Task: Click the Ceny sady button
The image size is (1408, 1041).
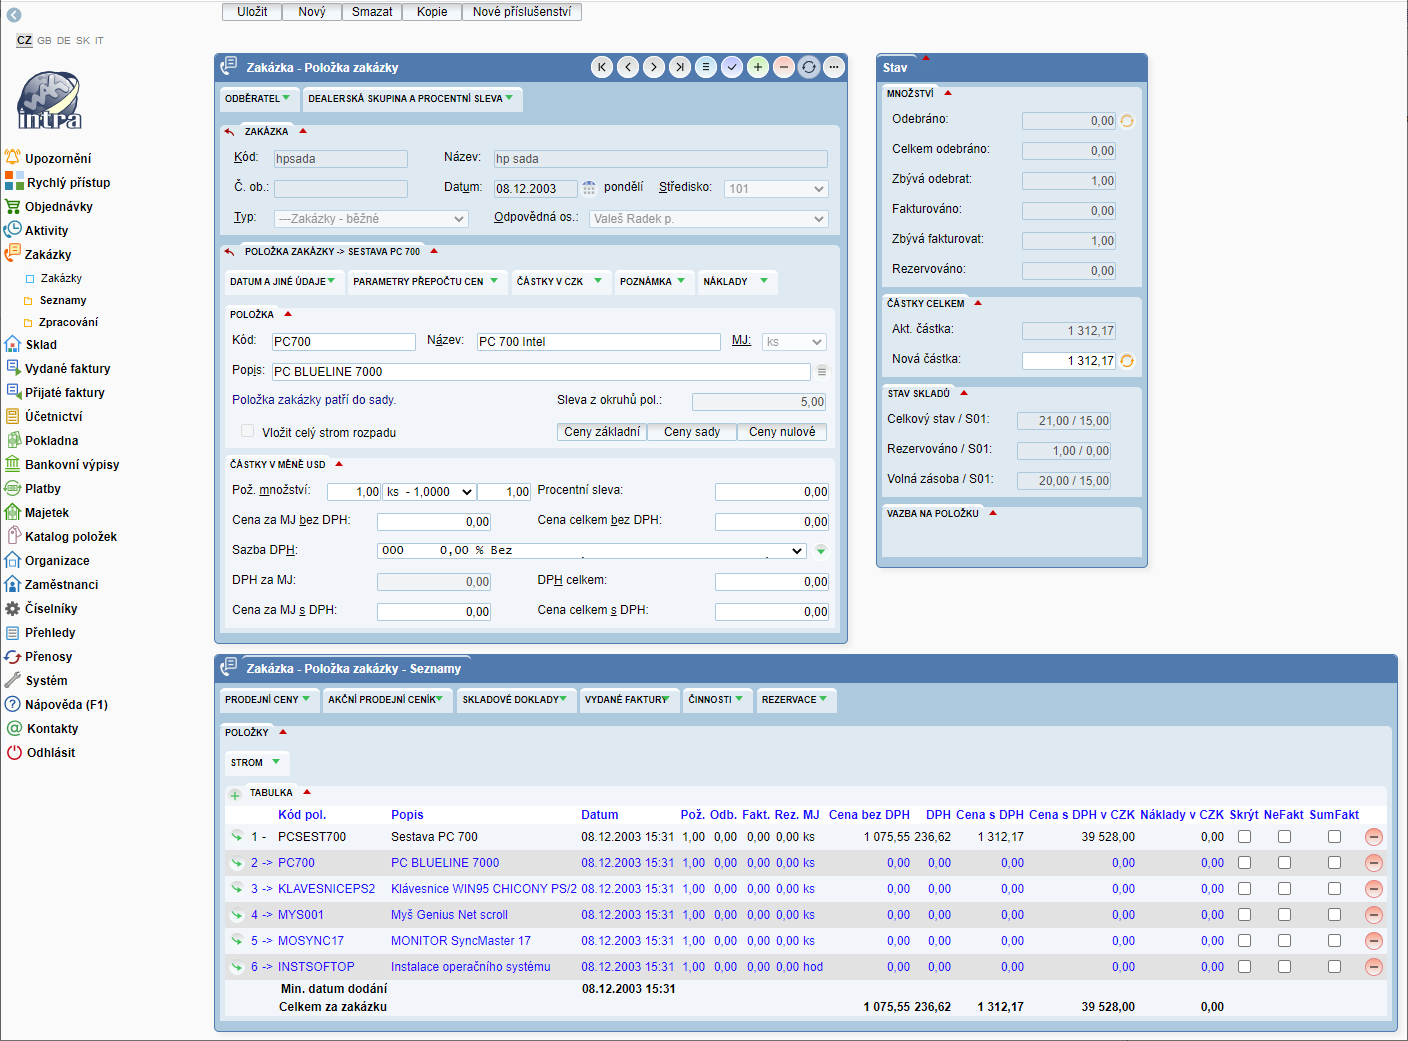Action: (692, 432)
